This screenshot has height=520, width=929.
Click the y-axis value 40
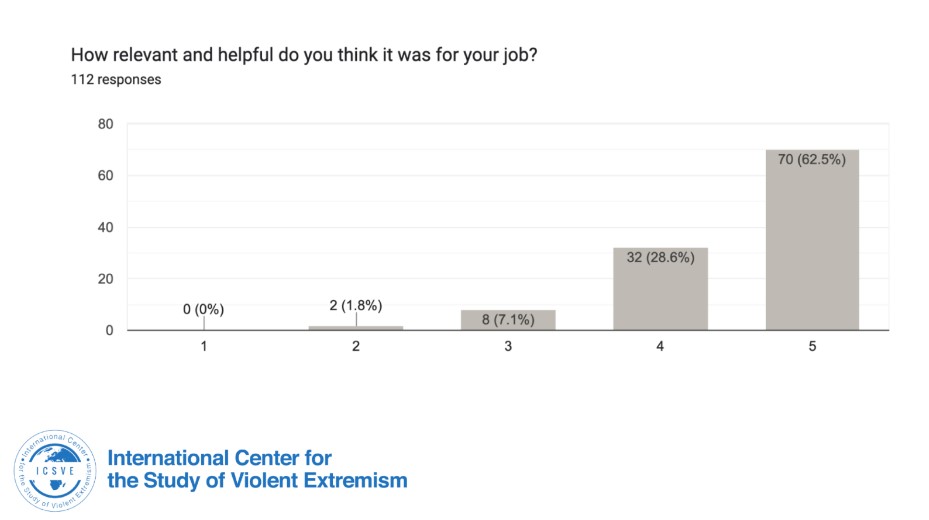(105, 227)
